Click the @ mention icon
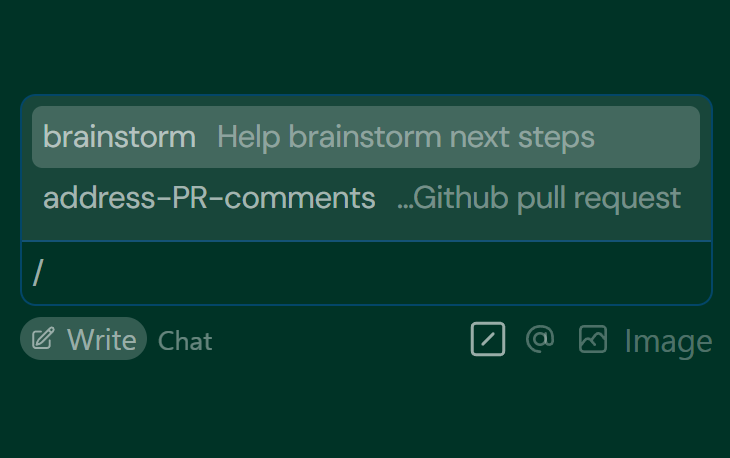 coord(540,340)
